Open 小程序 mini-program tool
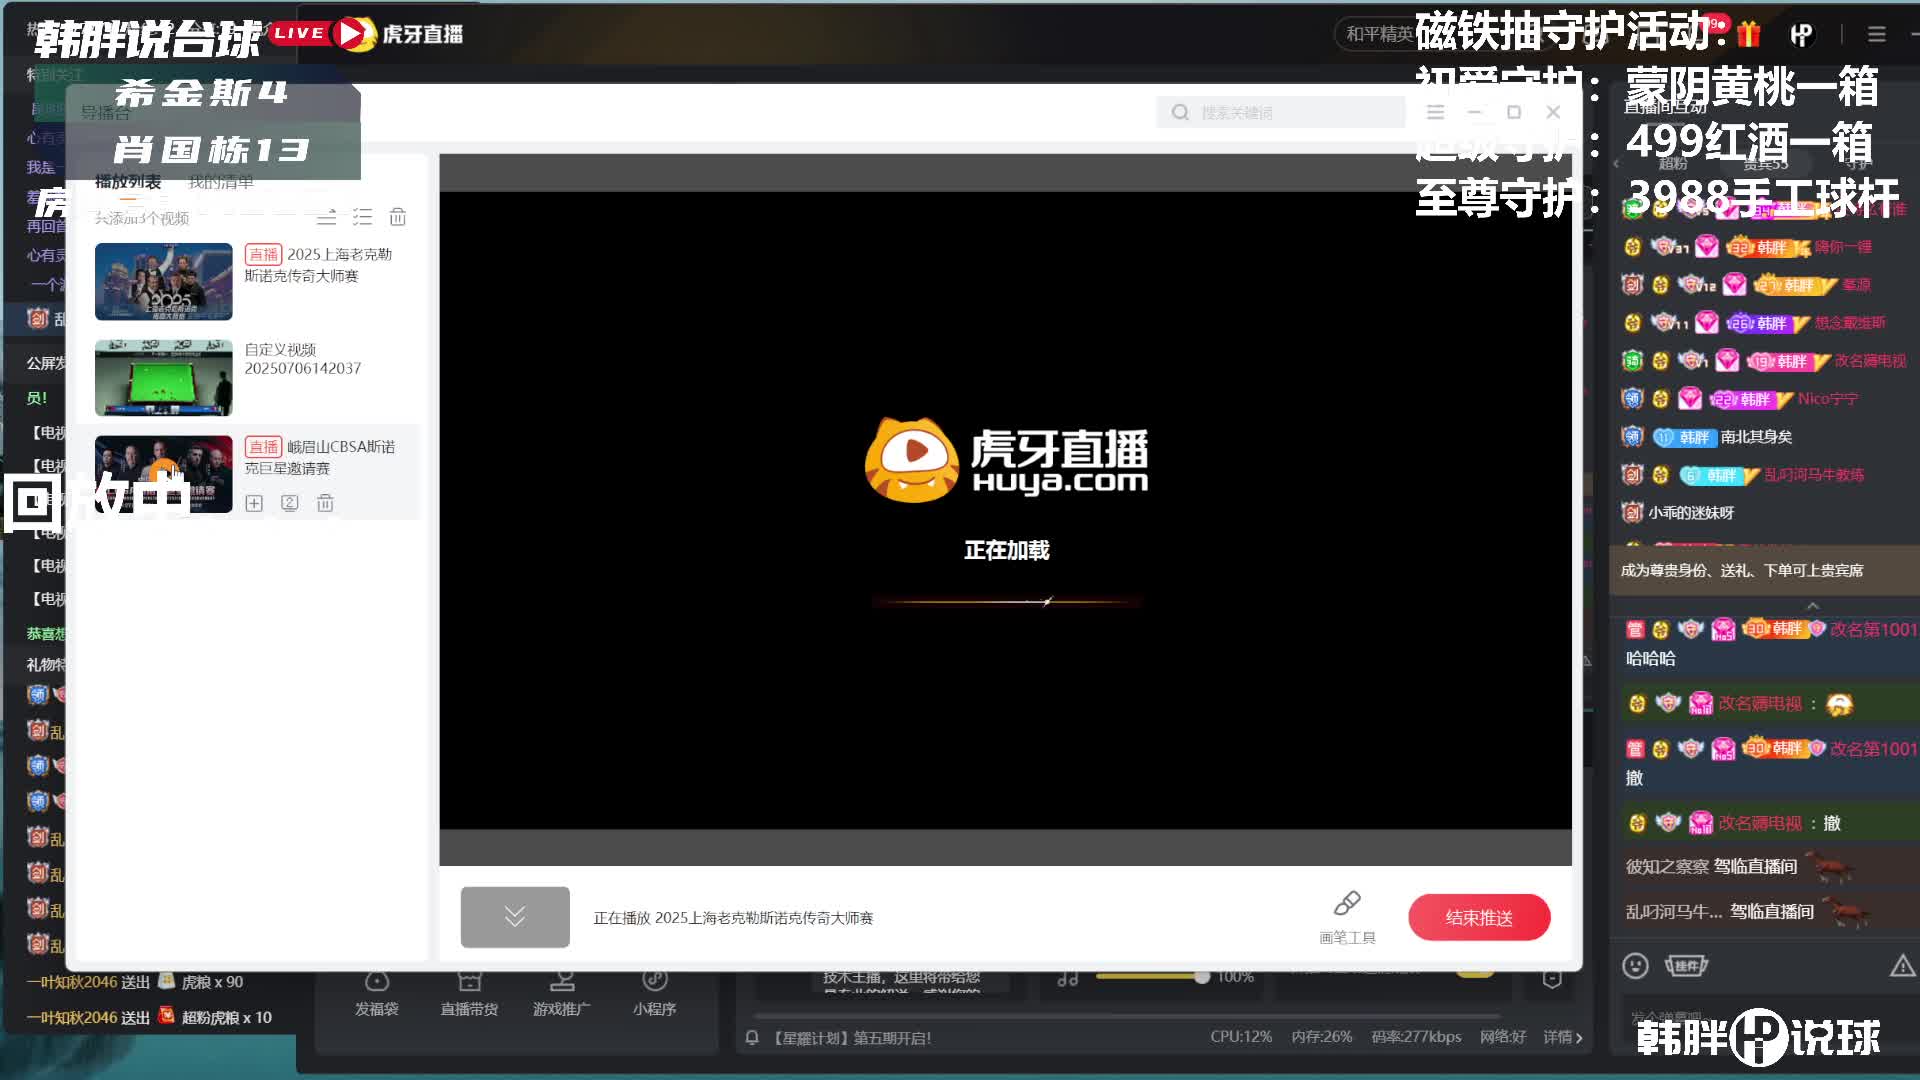 click(654, 994)
